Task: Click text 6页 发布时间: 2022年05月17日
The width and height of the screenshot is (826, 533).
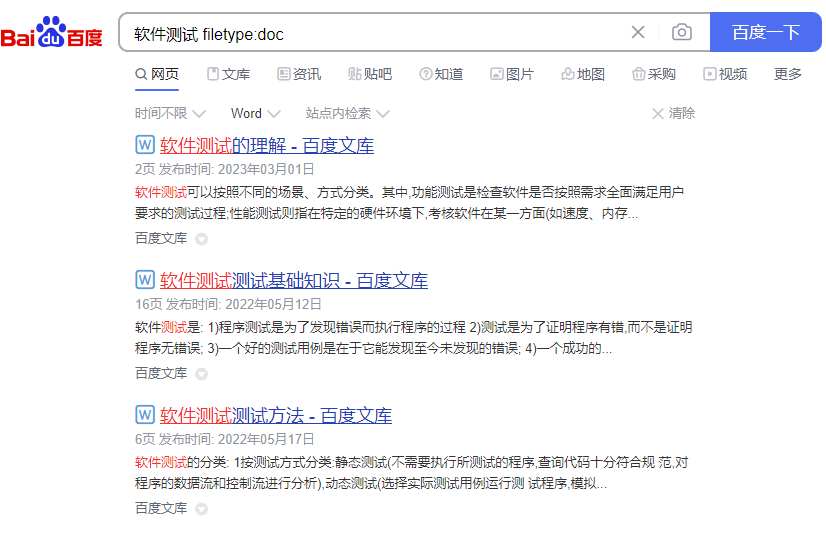Action: (225, 439)
